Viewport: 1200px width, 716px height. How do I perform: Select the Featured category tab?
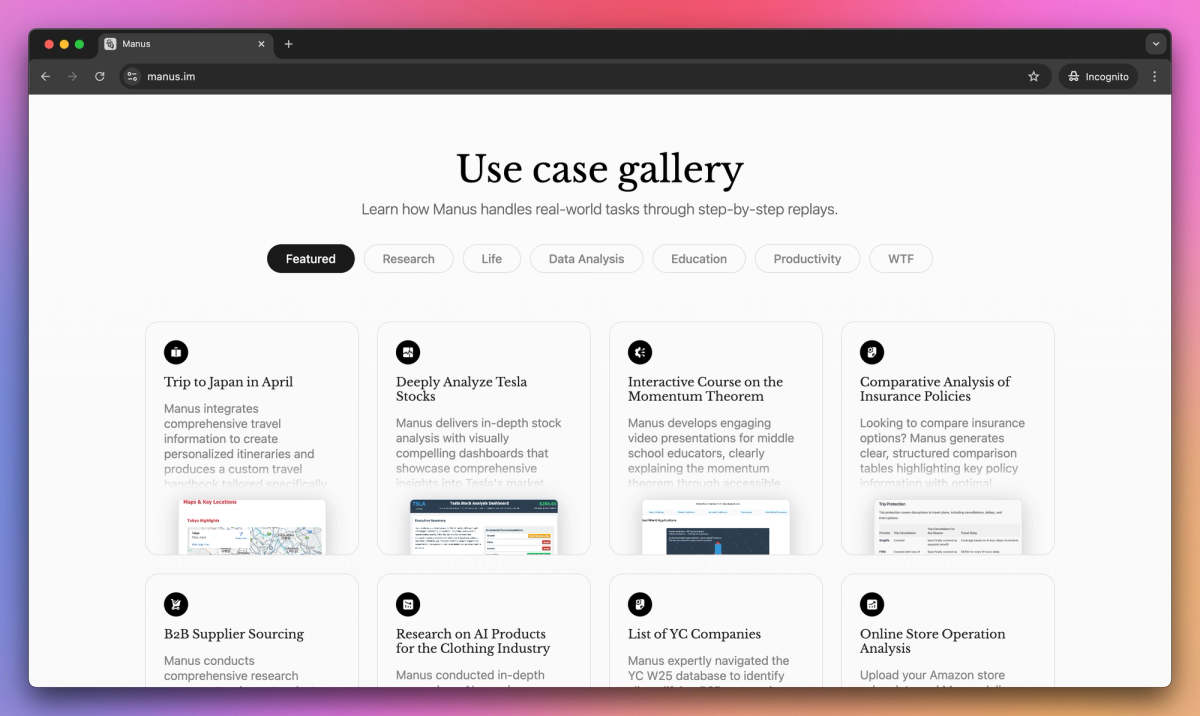pyautogui.click(x=311, y=259)
